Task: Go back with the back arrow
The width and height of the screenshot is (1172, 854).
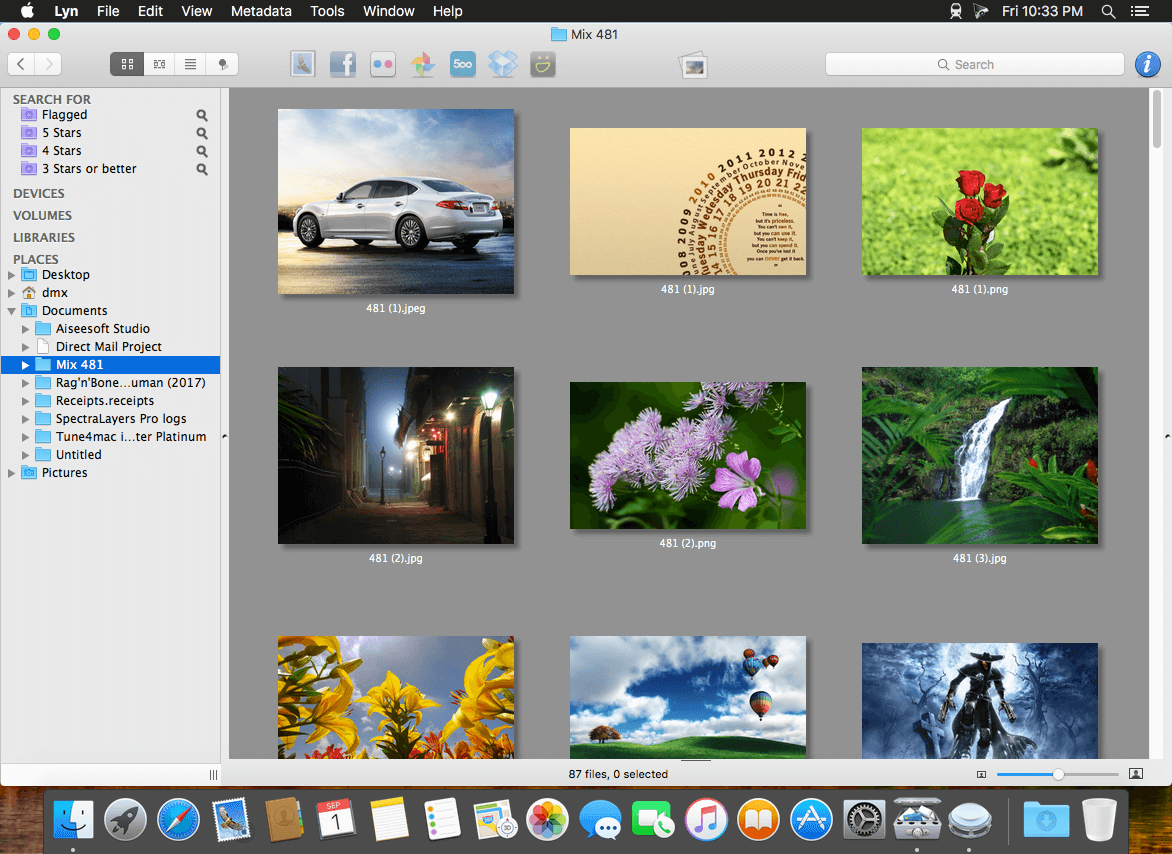Action: click(x=21, y=64)
